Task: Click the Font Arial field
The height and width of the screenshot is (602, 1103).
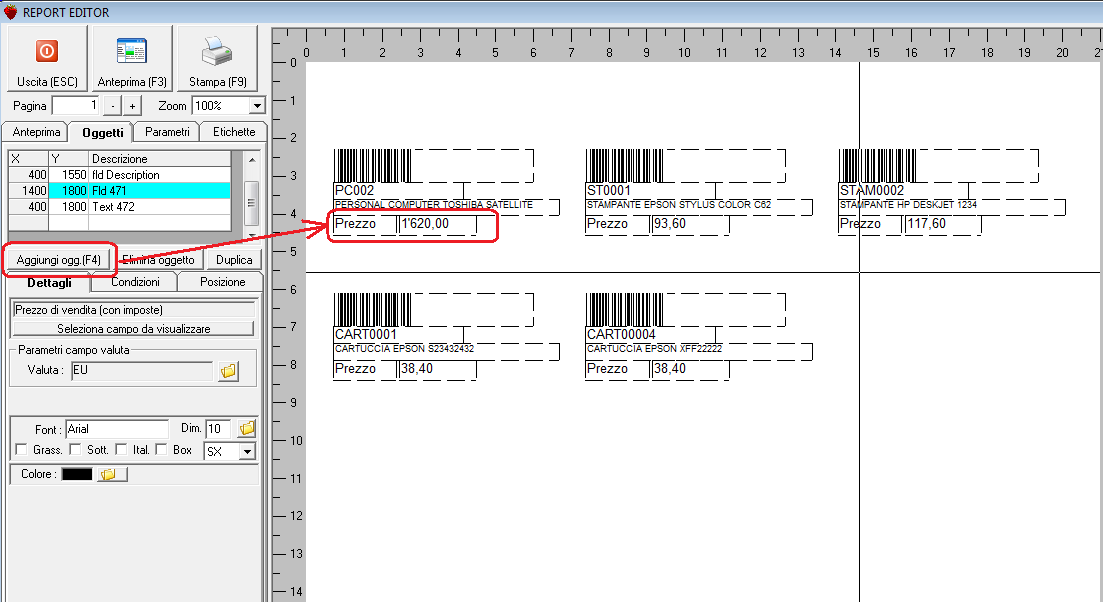Action: 117,429
